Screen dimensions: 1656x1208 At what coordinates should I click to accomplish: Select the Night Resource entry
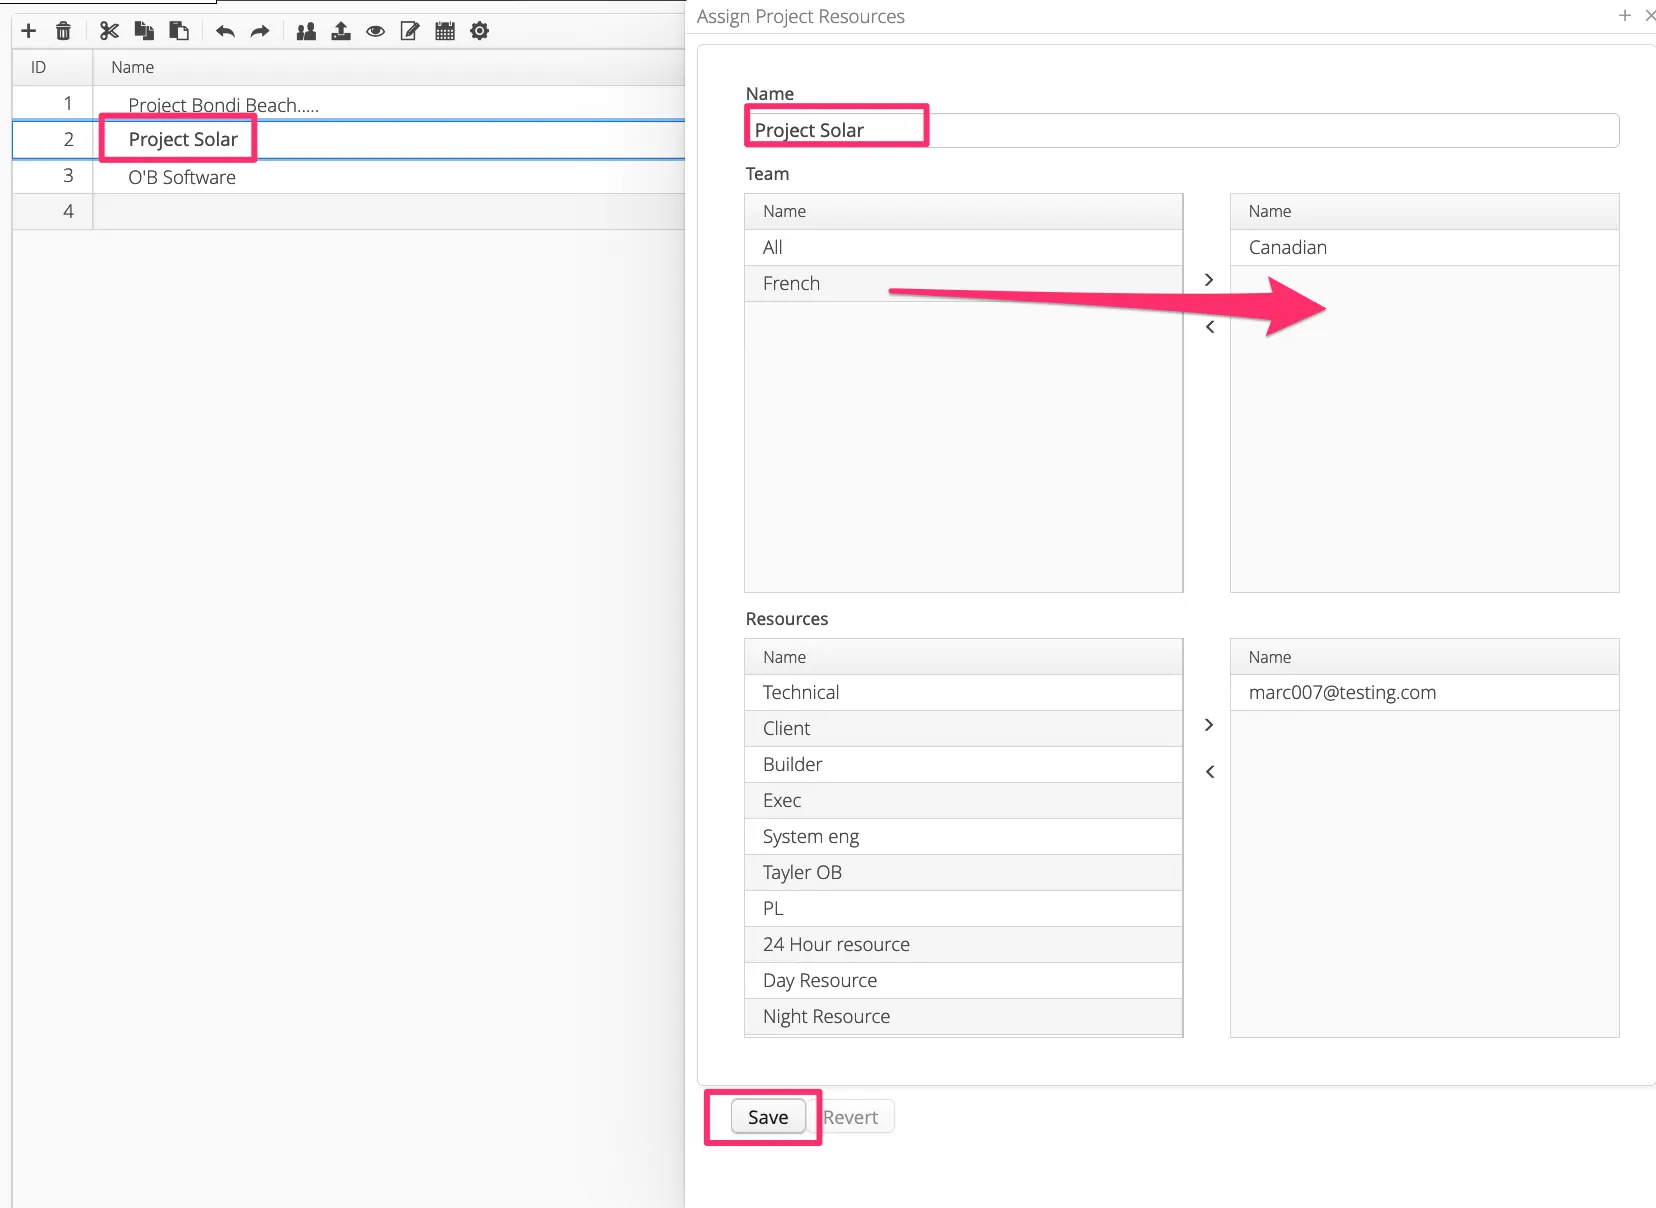pos(964,1017)
